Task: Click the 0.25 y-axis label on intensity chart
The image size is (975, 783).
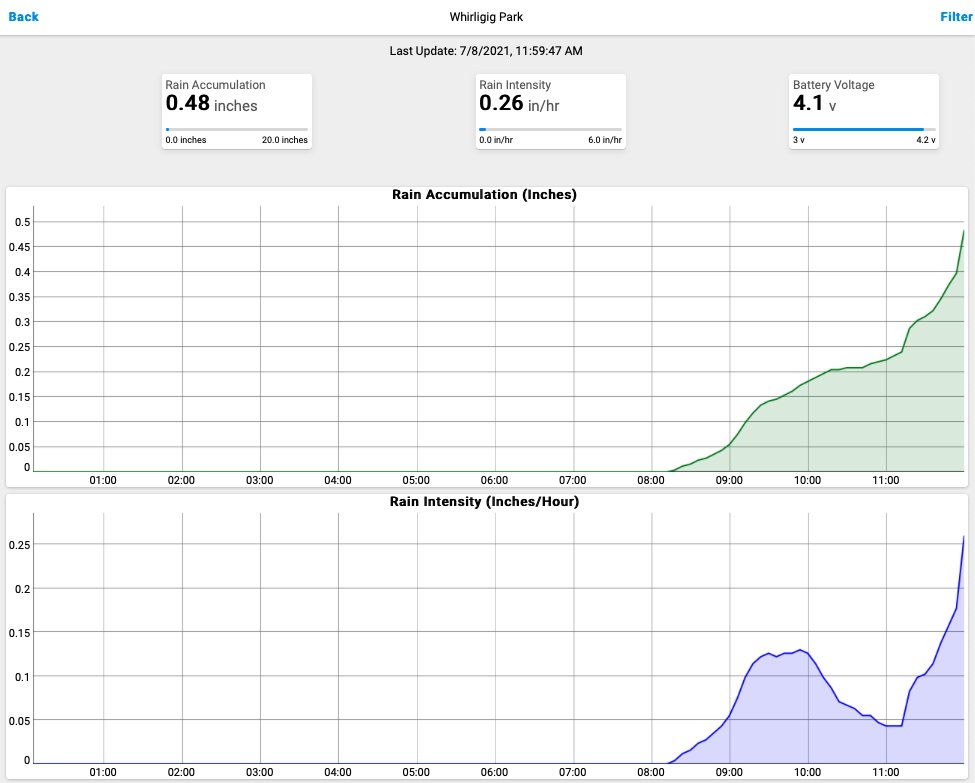Action: click(19, 545)
